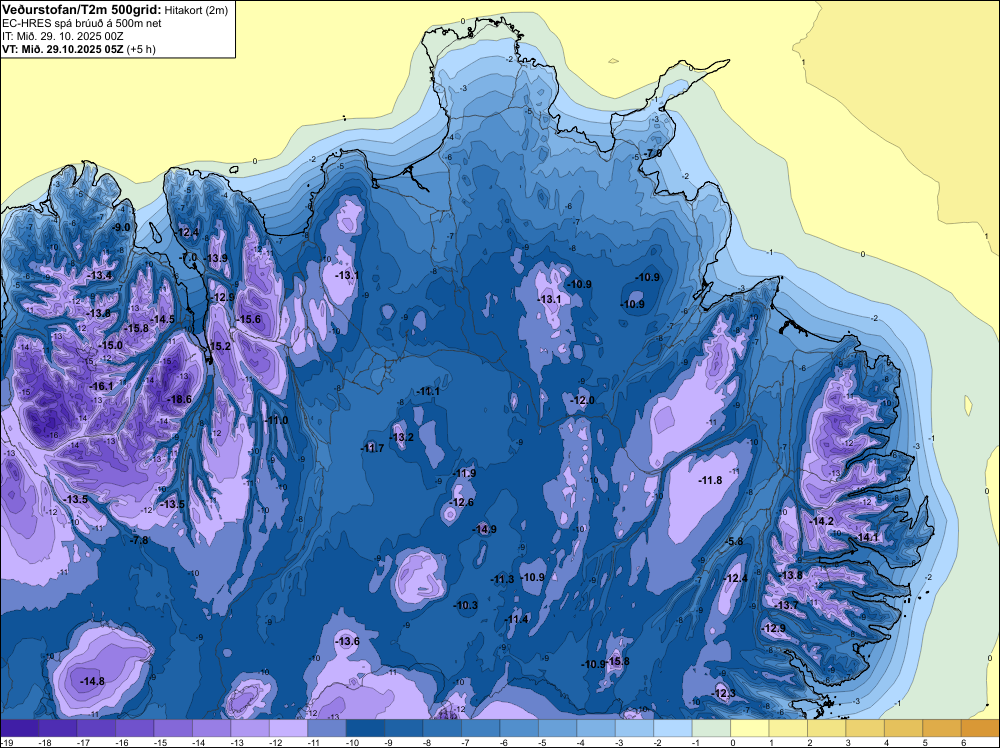Click the 'Hitakort (2m)' subtitle
Image resolution: width=1000 pixels, height=748 pixels.
(196, 10)
